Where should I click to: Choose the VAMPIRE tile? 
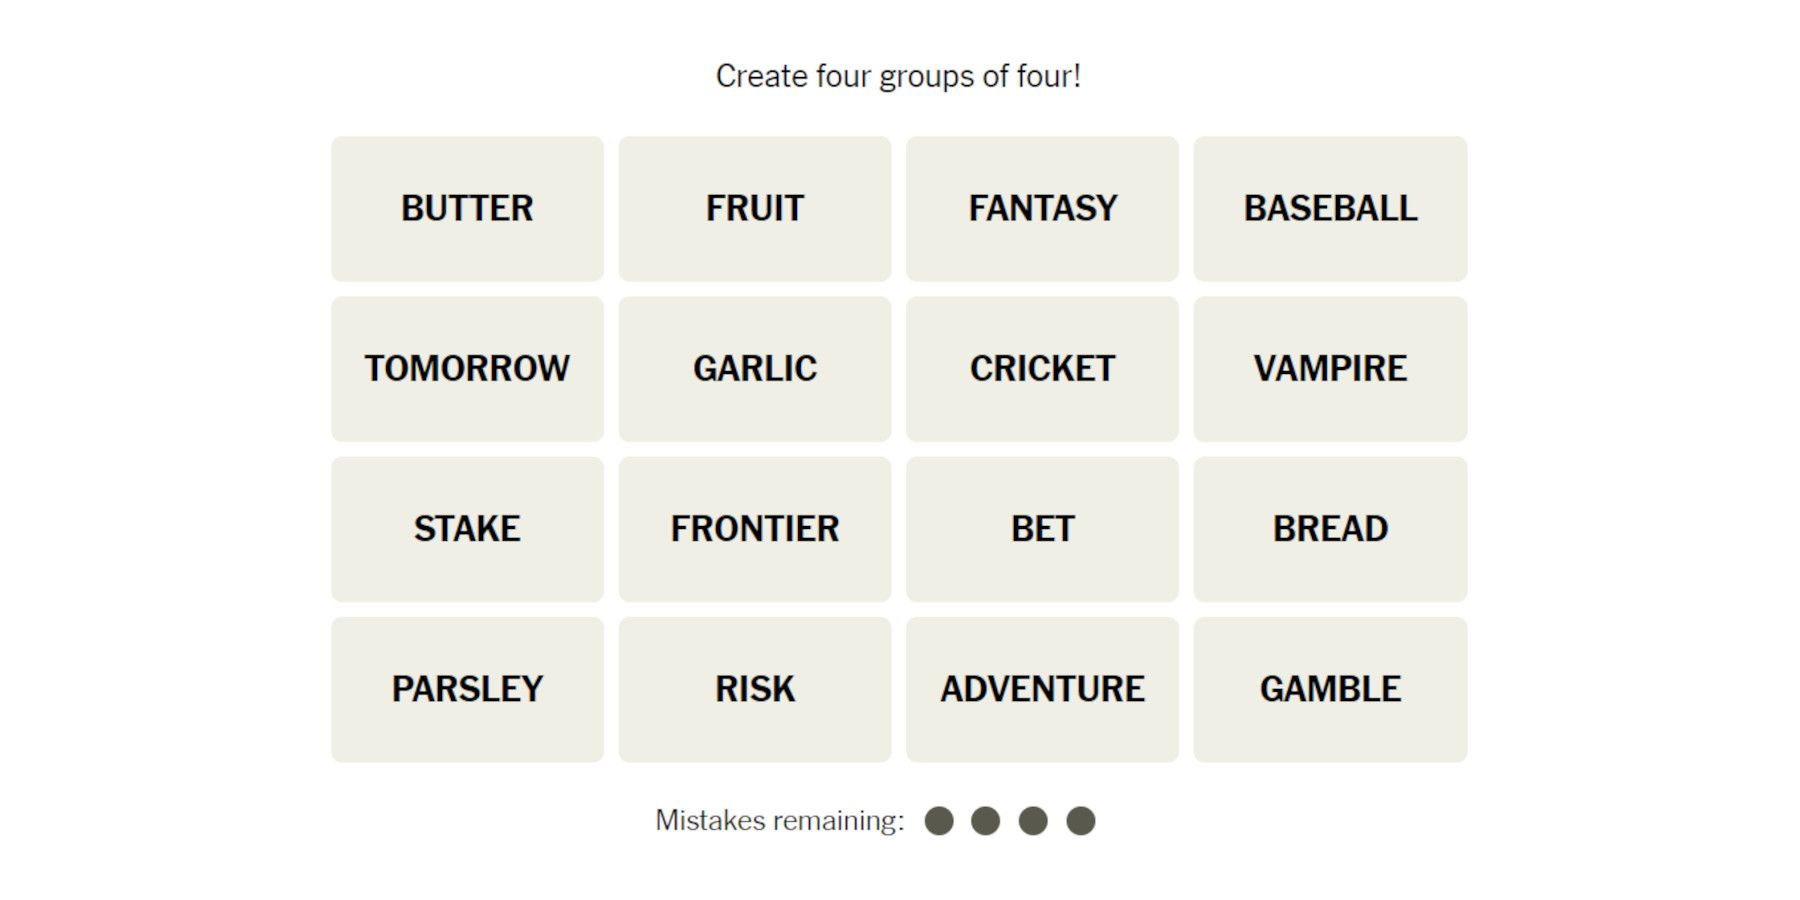[1330, 369]
